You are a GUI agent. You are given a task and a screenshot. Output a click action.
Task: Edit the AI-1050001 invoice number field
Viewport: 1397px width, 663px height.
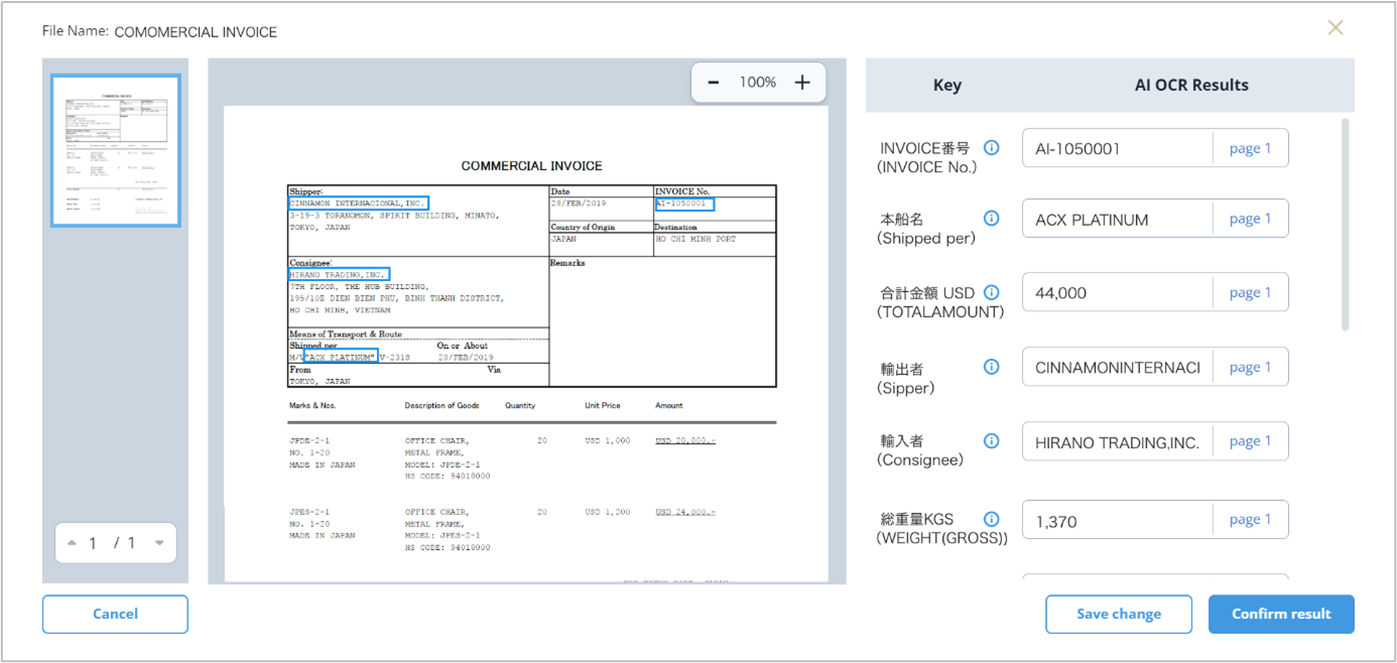(x=1118, y=148)
